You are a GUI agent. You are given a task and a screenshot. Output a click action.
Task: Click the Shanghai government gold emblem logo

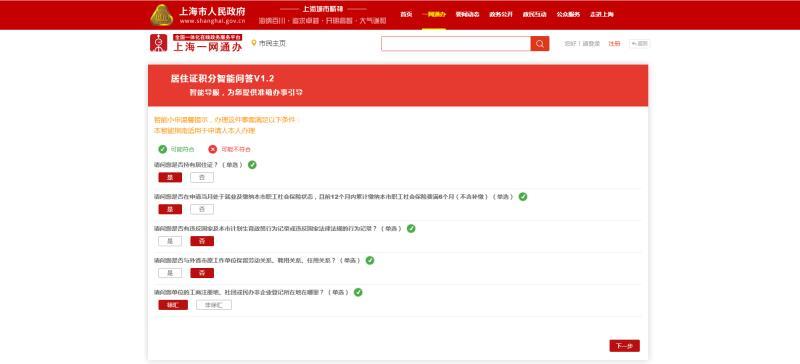pyautogui.click(x=162, y=15)
